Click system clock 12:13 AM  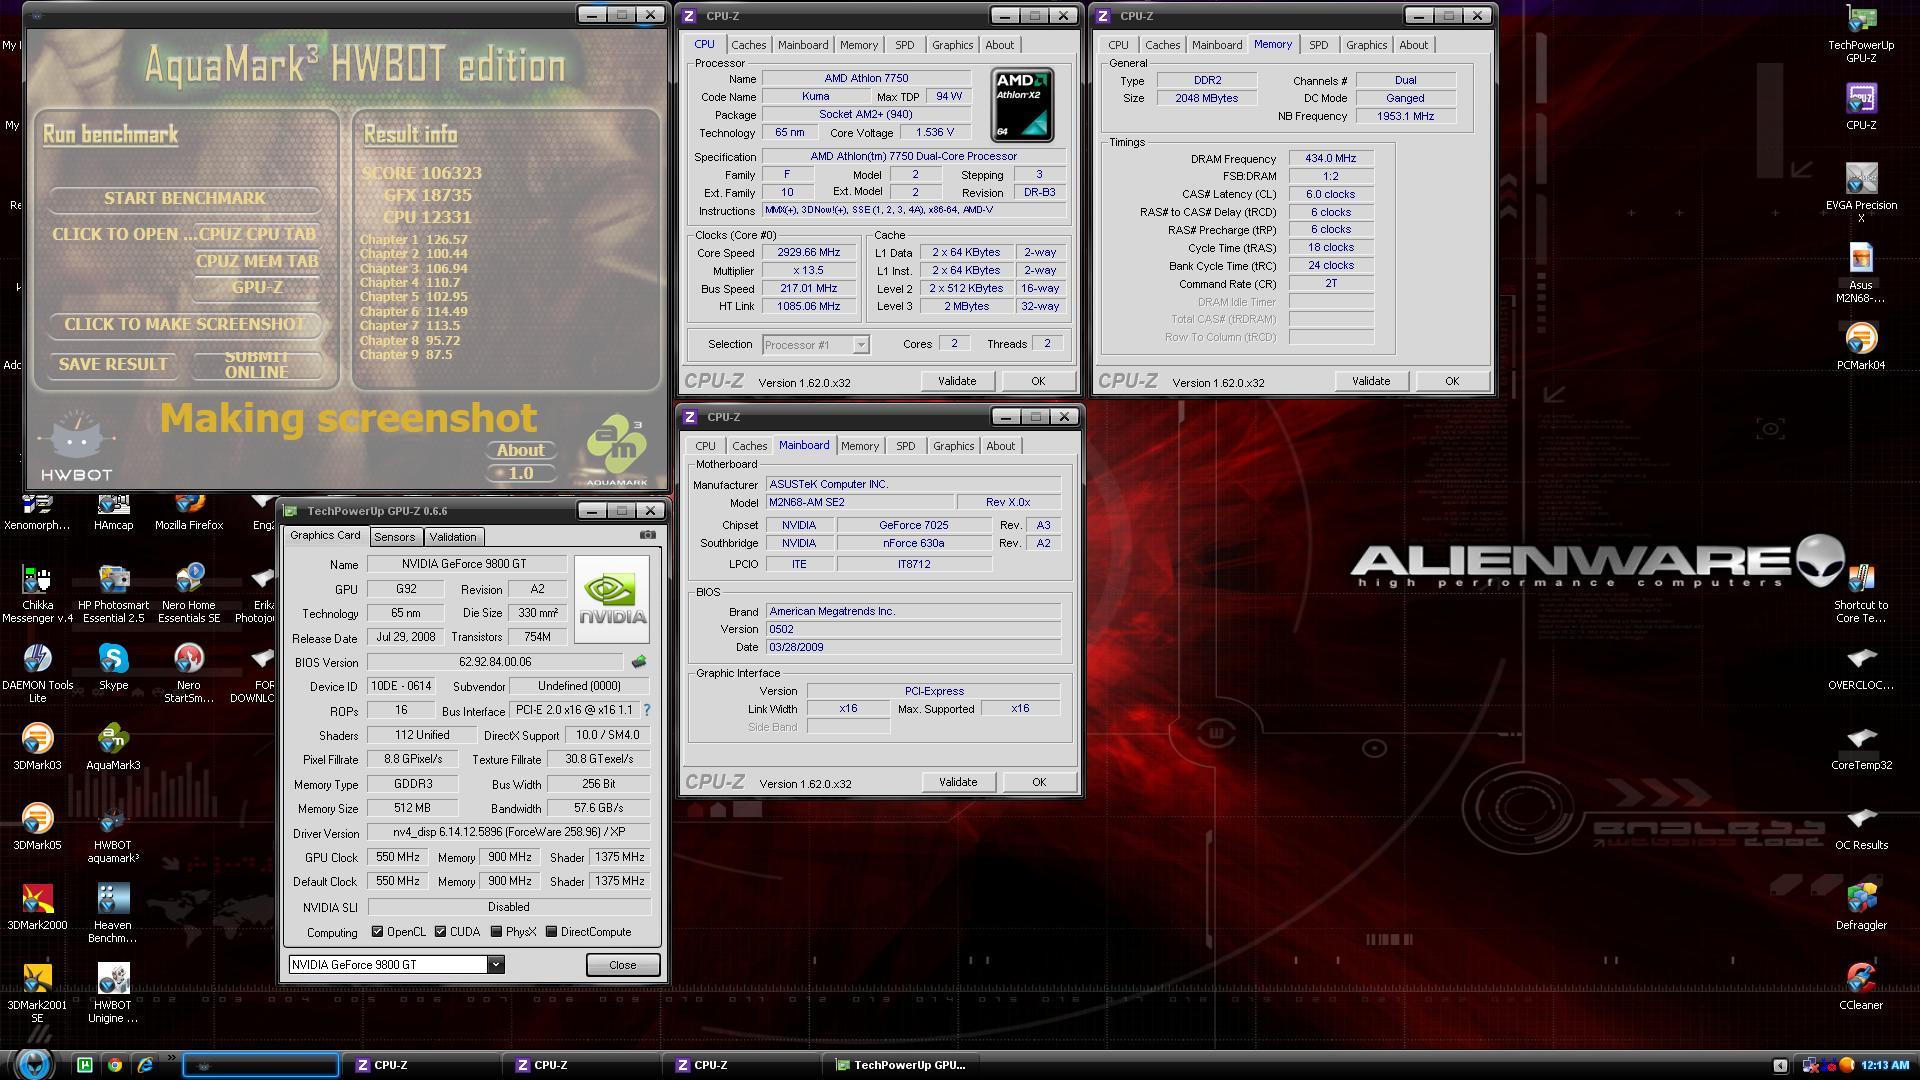pyautogui.click(x=1885, y=1065)
